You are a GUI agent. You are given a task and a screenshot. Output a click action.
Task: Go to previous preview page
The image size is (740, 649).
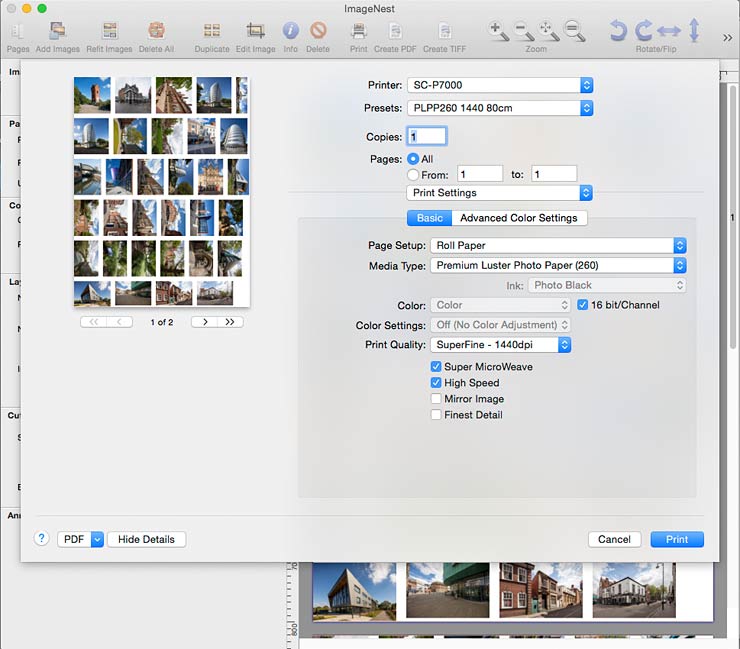[x=119, y=322]
